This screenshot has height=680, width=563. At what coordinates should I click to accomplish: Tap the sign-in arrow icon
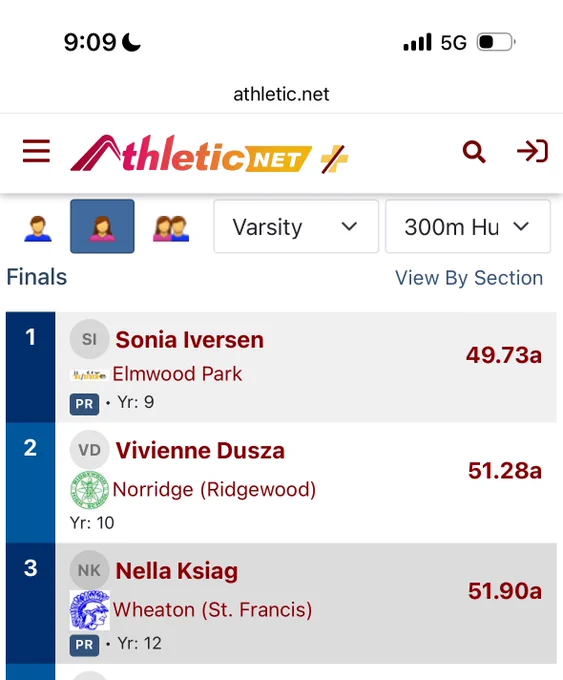tap(533, 151)
